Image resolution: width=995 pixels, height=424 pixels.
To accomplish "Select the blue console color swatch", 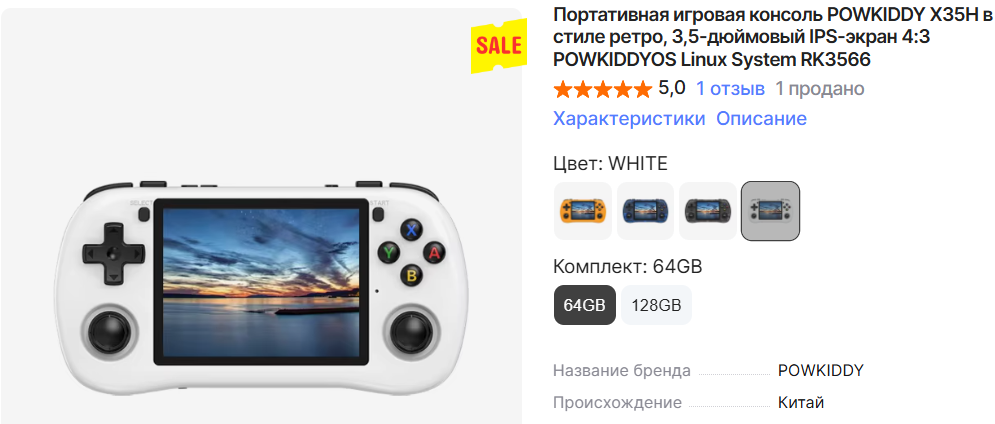I will pos(645,211).
